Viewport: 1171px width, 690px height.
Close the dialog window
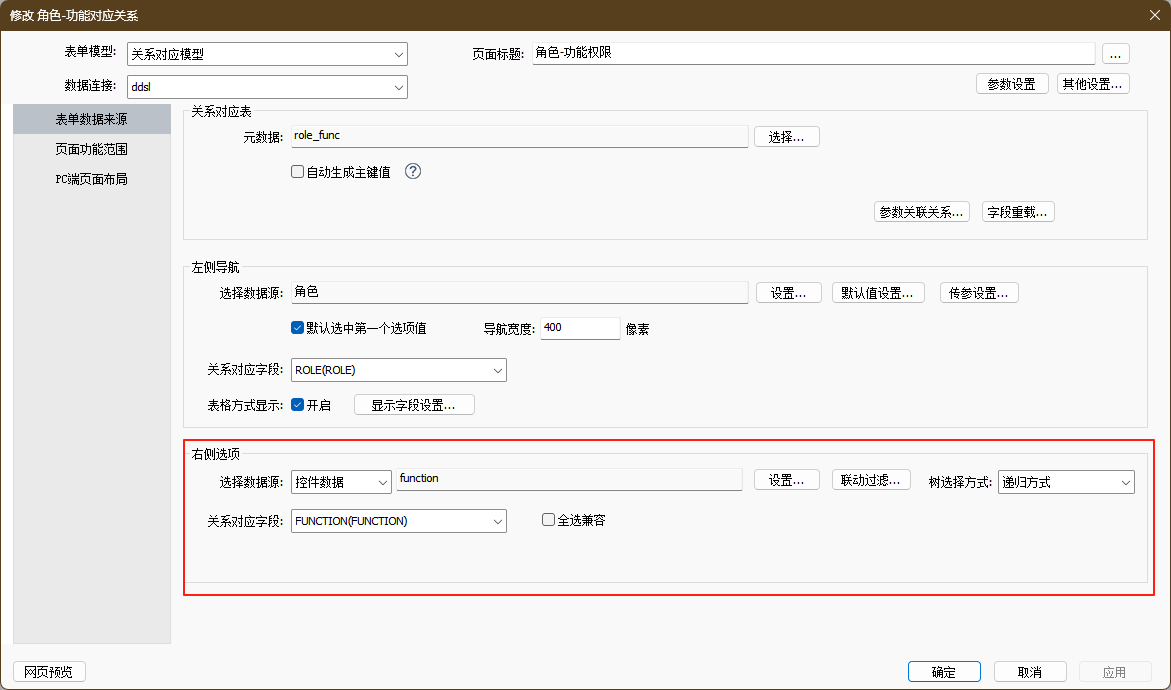click(x=1154, y=13)
